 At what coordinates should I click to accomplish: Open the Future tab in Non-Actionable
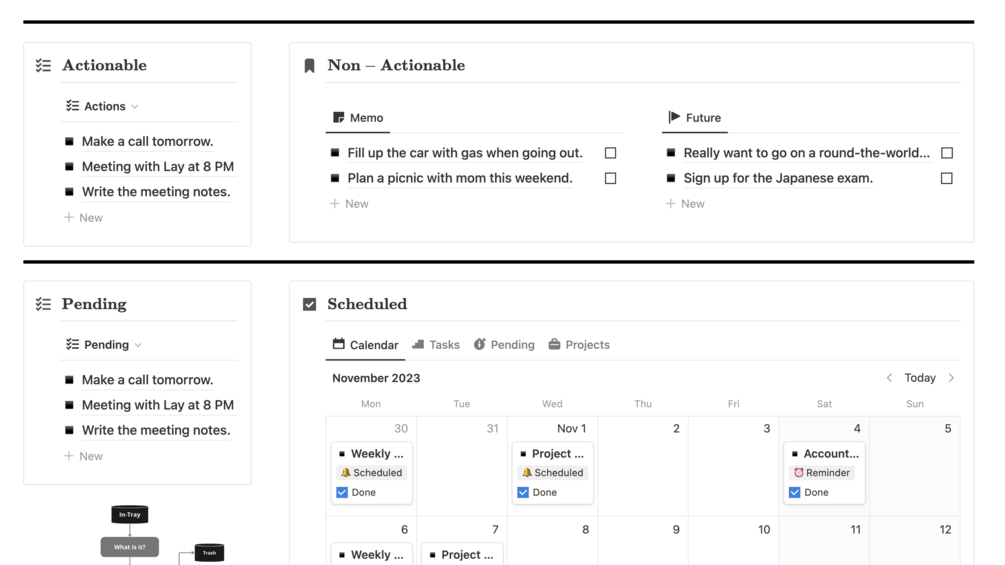tap(695, 118)
